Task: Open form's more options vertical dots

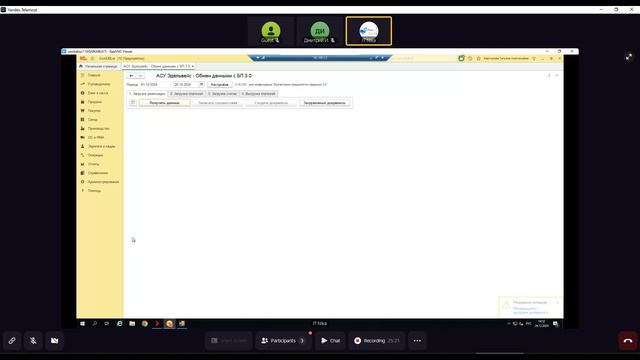Action: tap(549, 76)
